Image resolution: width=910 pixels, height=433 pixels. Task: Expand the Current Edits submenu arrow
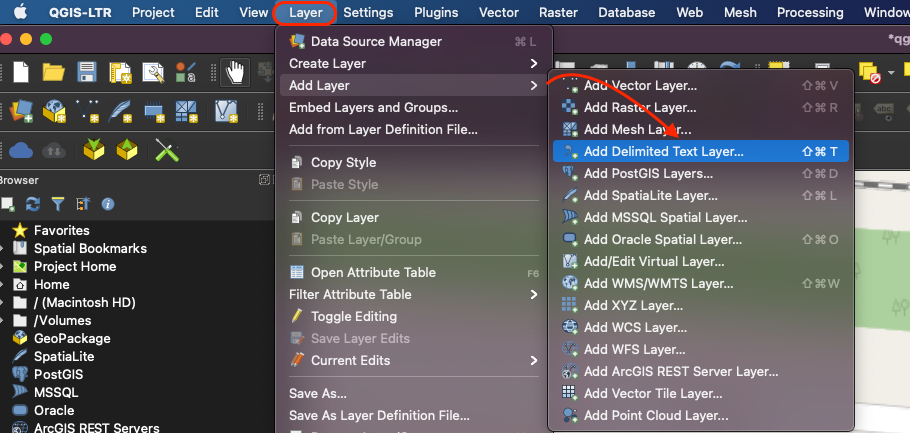pyautogui.click(x=533, y=360)
